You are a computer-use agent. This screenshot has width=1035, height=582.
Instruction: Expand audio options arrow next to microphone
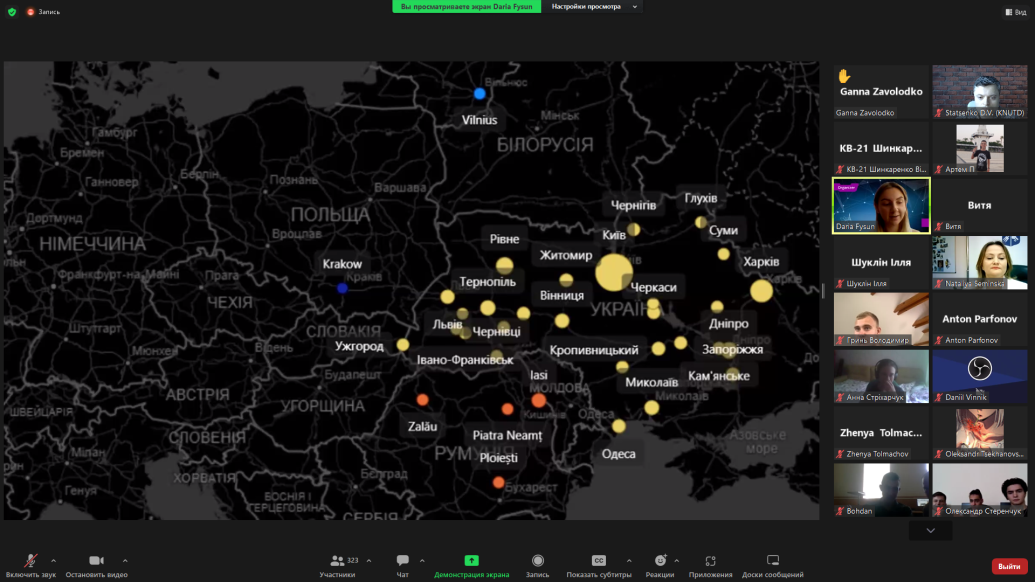pyautogui.click(x=53, y=561)
